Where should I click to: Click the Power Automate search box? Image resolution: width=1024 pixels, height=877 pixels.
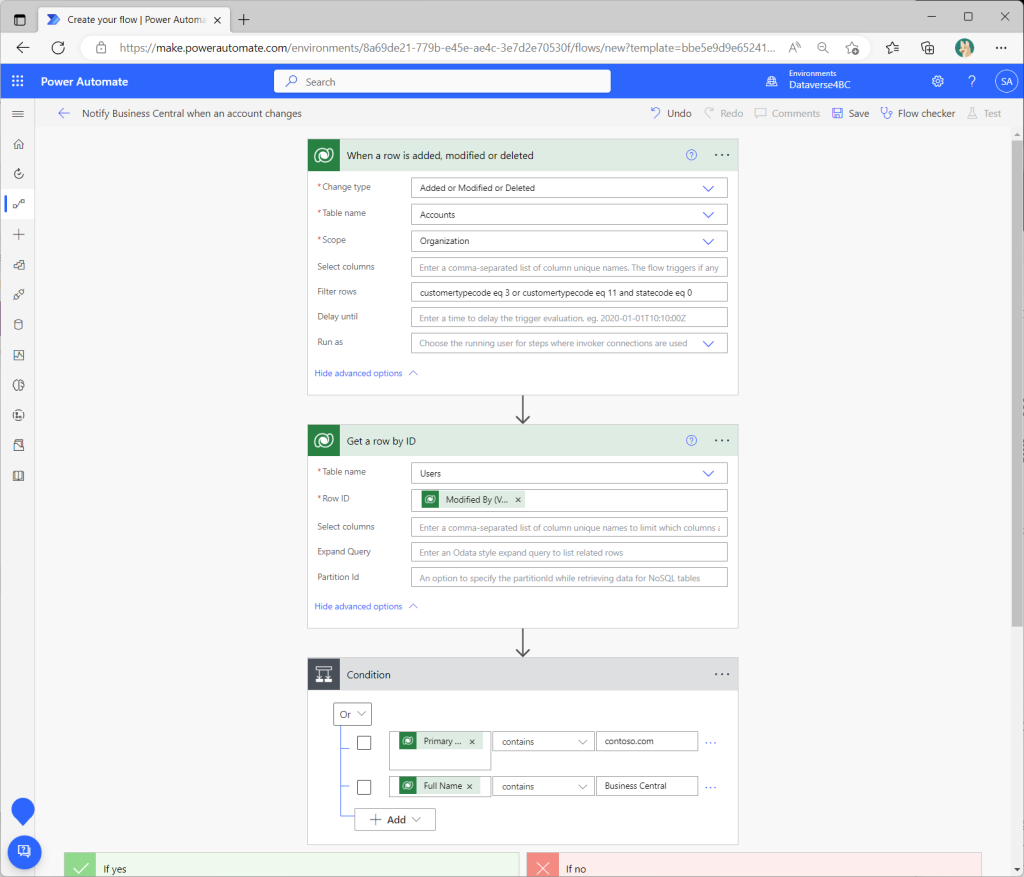point(442,82)
